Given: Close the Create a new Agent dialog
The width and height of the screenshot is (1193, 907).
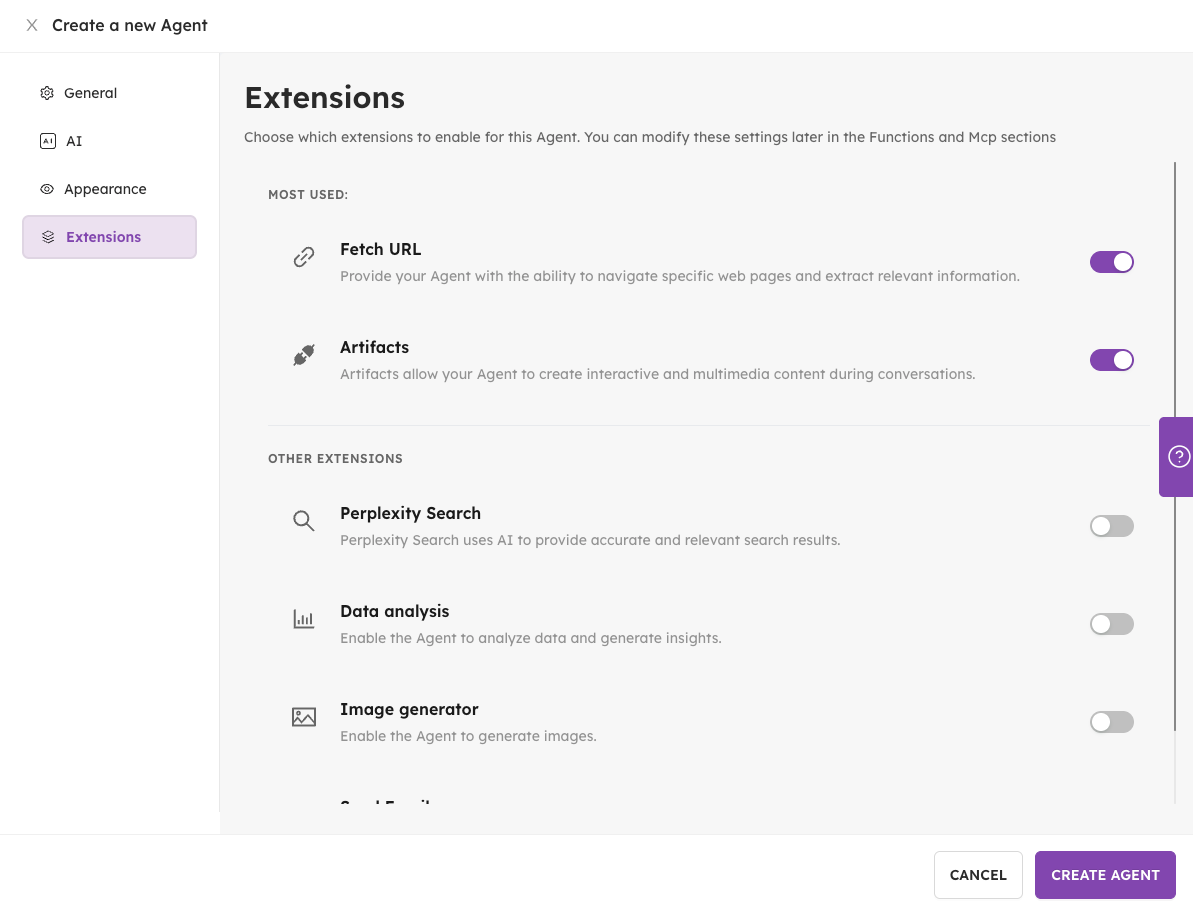Looking at the screenshot, I should point(32,25).
